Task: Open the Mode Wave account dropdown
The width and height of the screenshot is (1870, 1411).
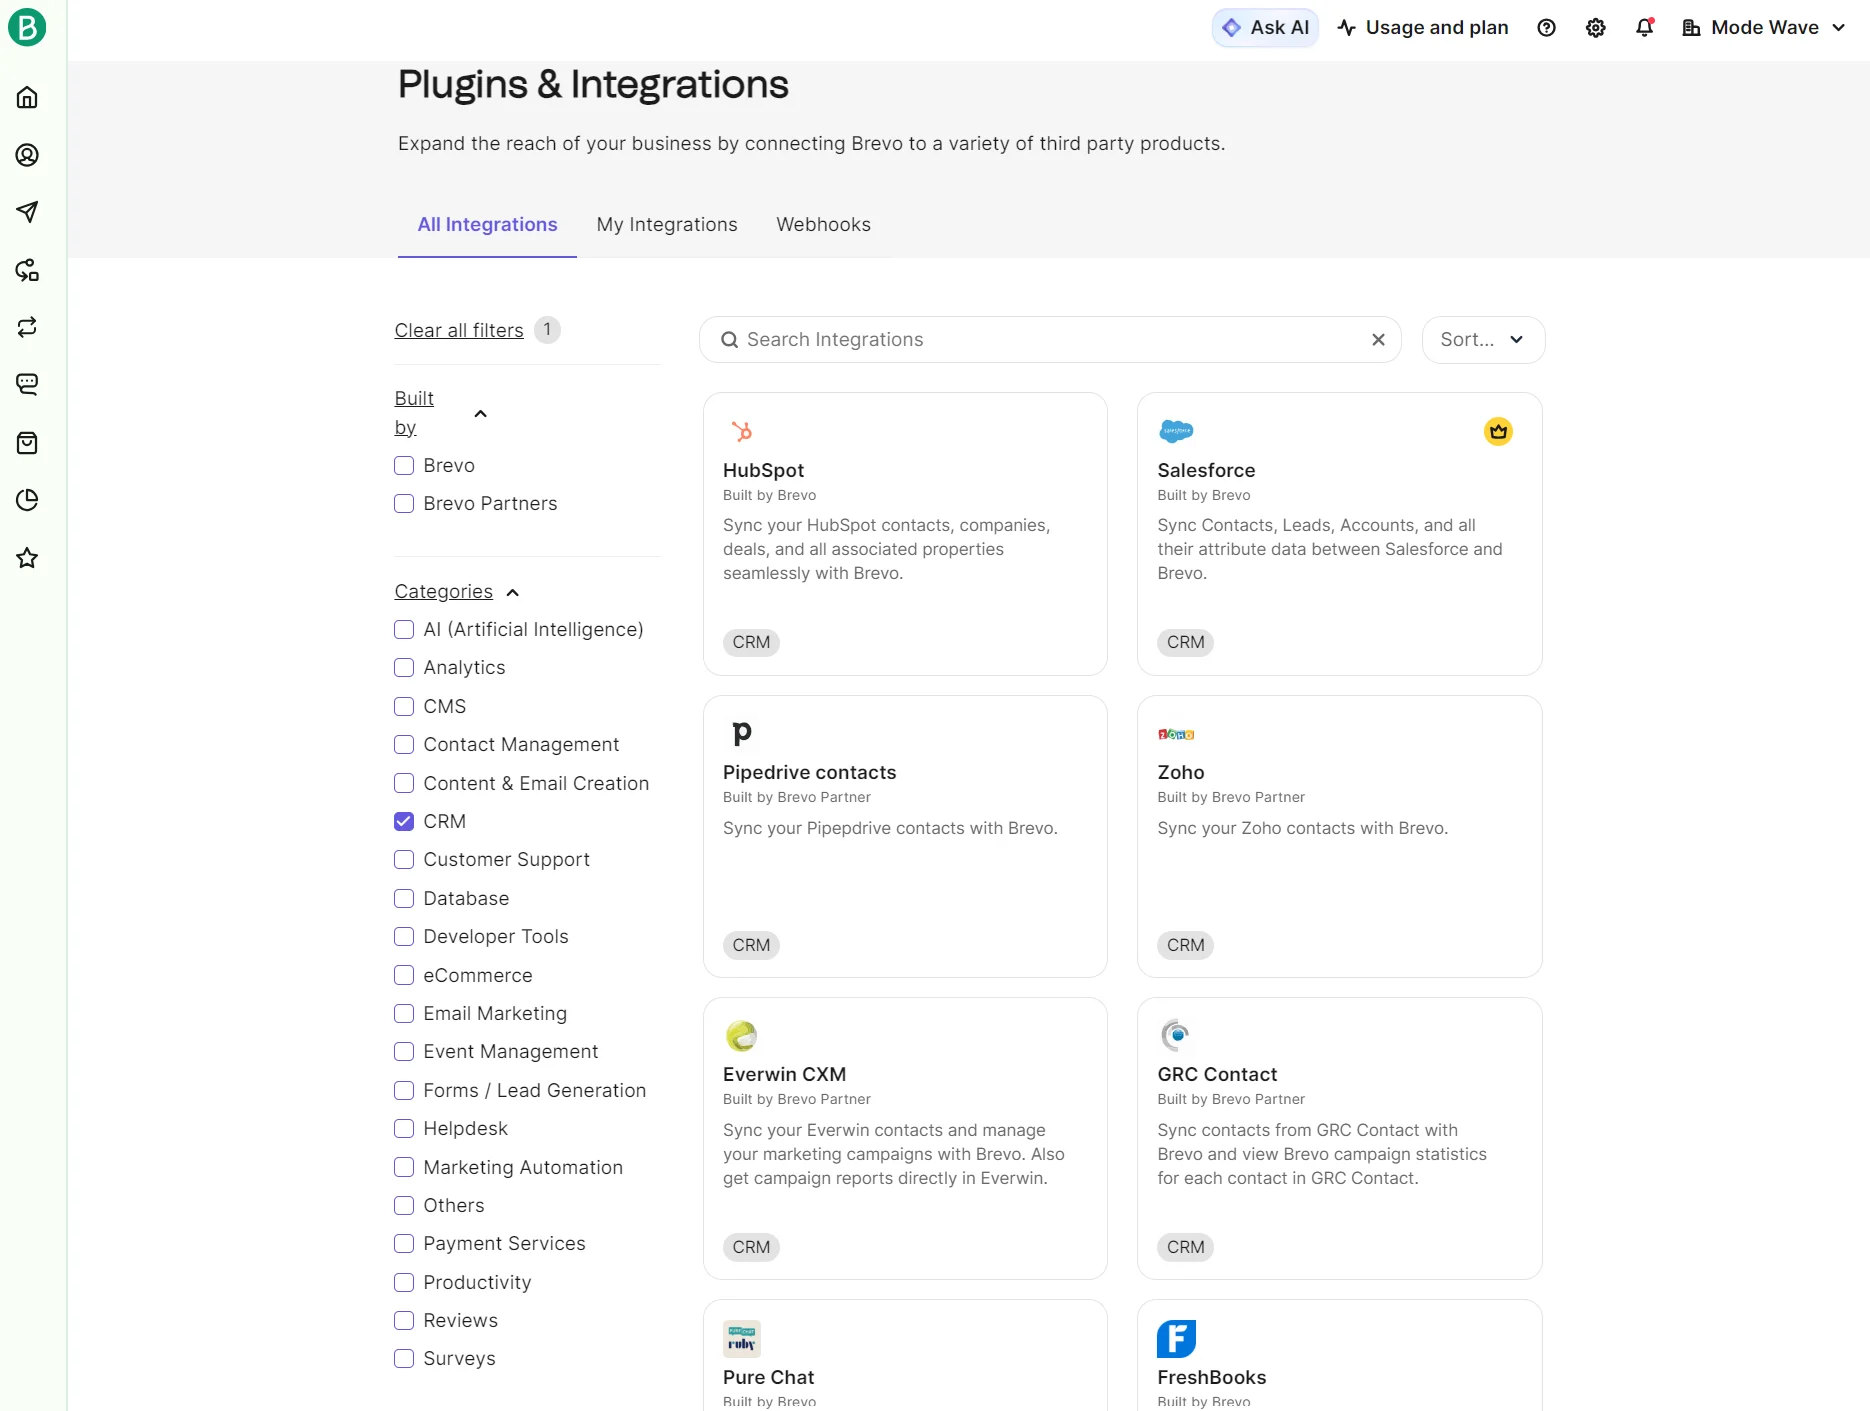Action: tap(1764, 28)
